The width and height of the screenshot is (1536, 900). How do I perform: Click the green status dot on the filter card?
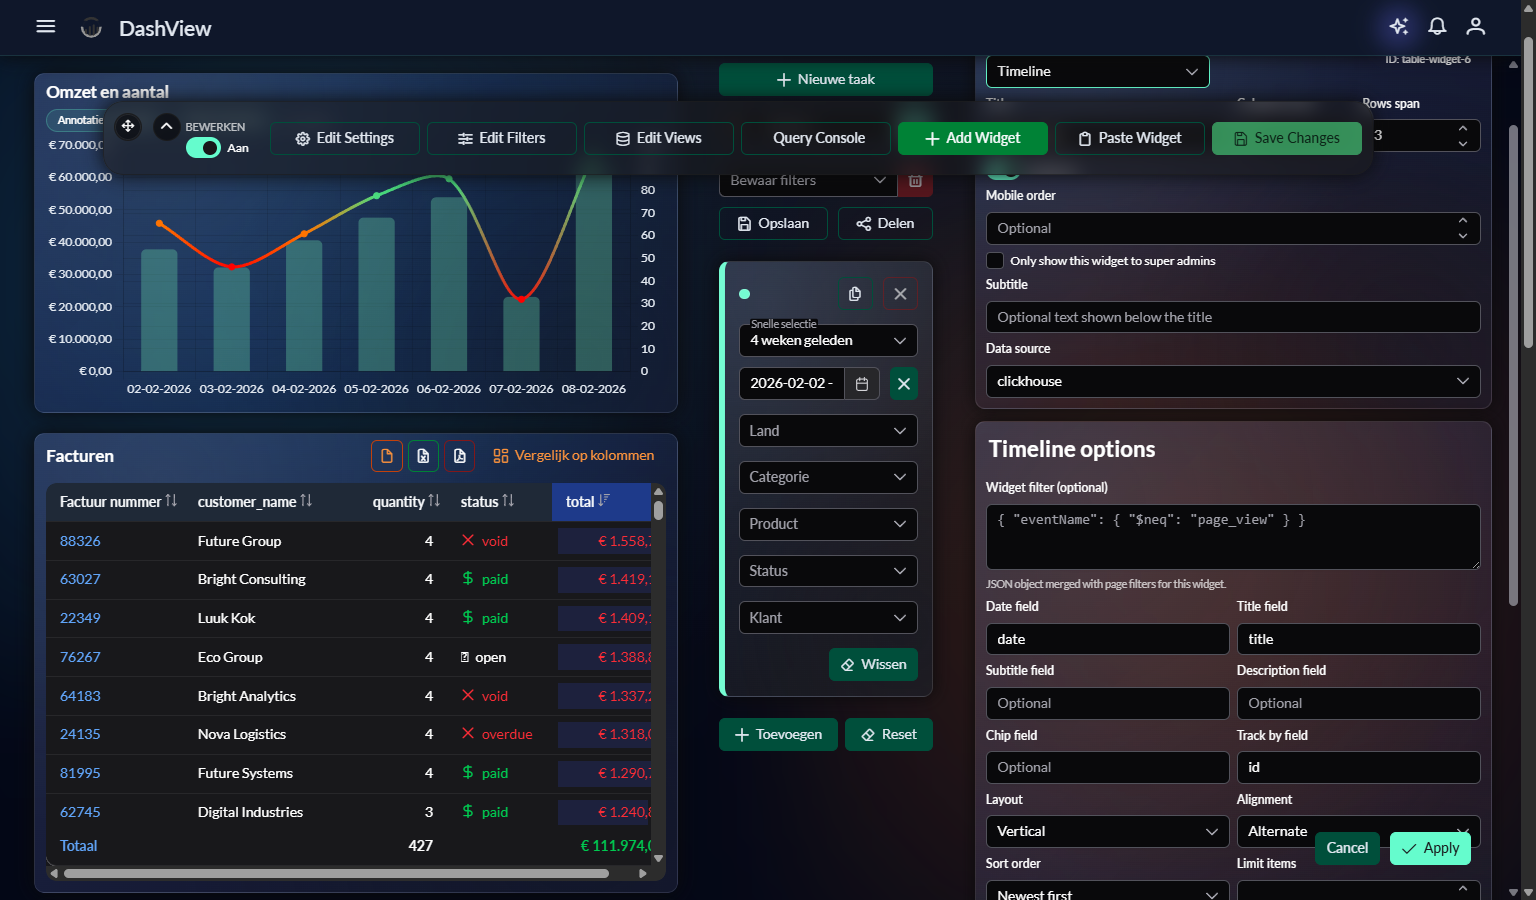745,294
